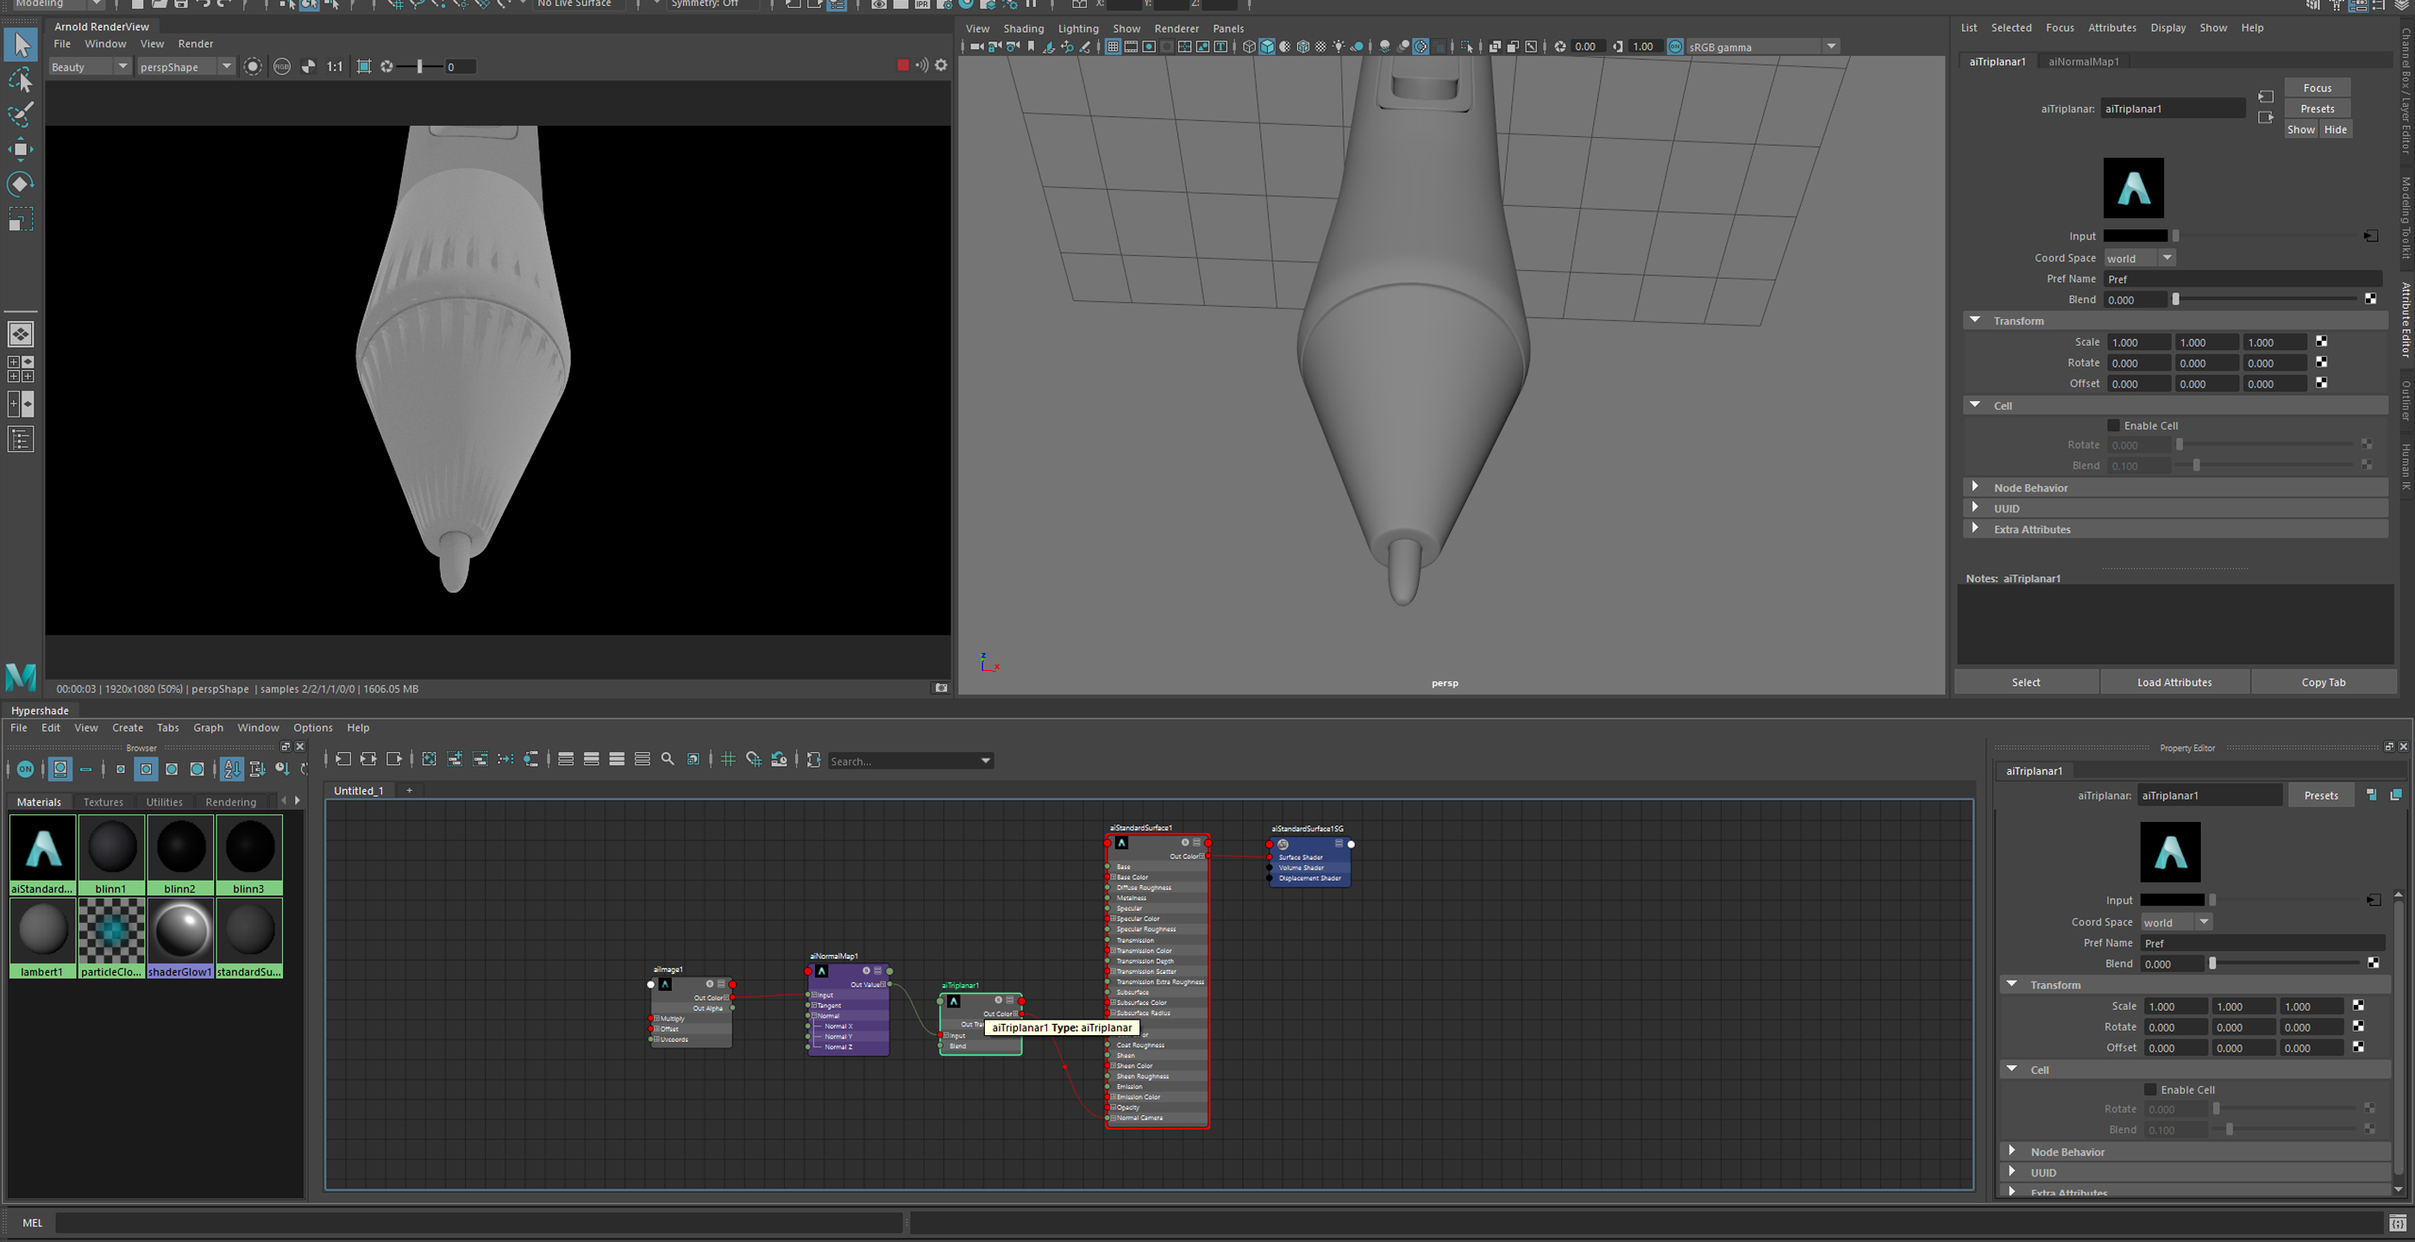This screenshot has height=1242, width=2415.
Task: Click Presets button in Attribute Editor
Action: click(x=2317, y=109)
